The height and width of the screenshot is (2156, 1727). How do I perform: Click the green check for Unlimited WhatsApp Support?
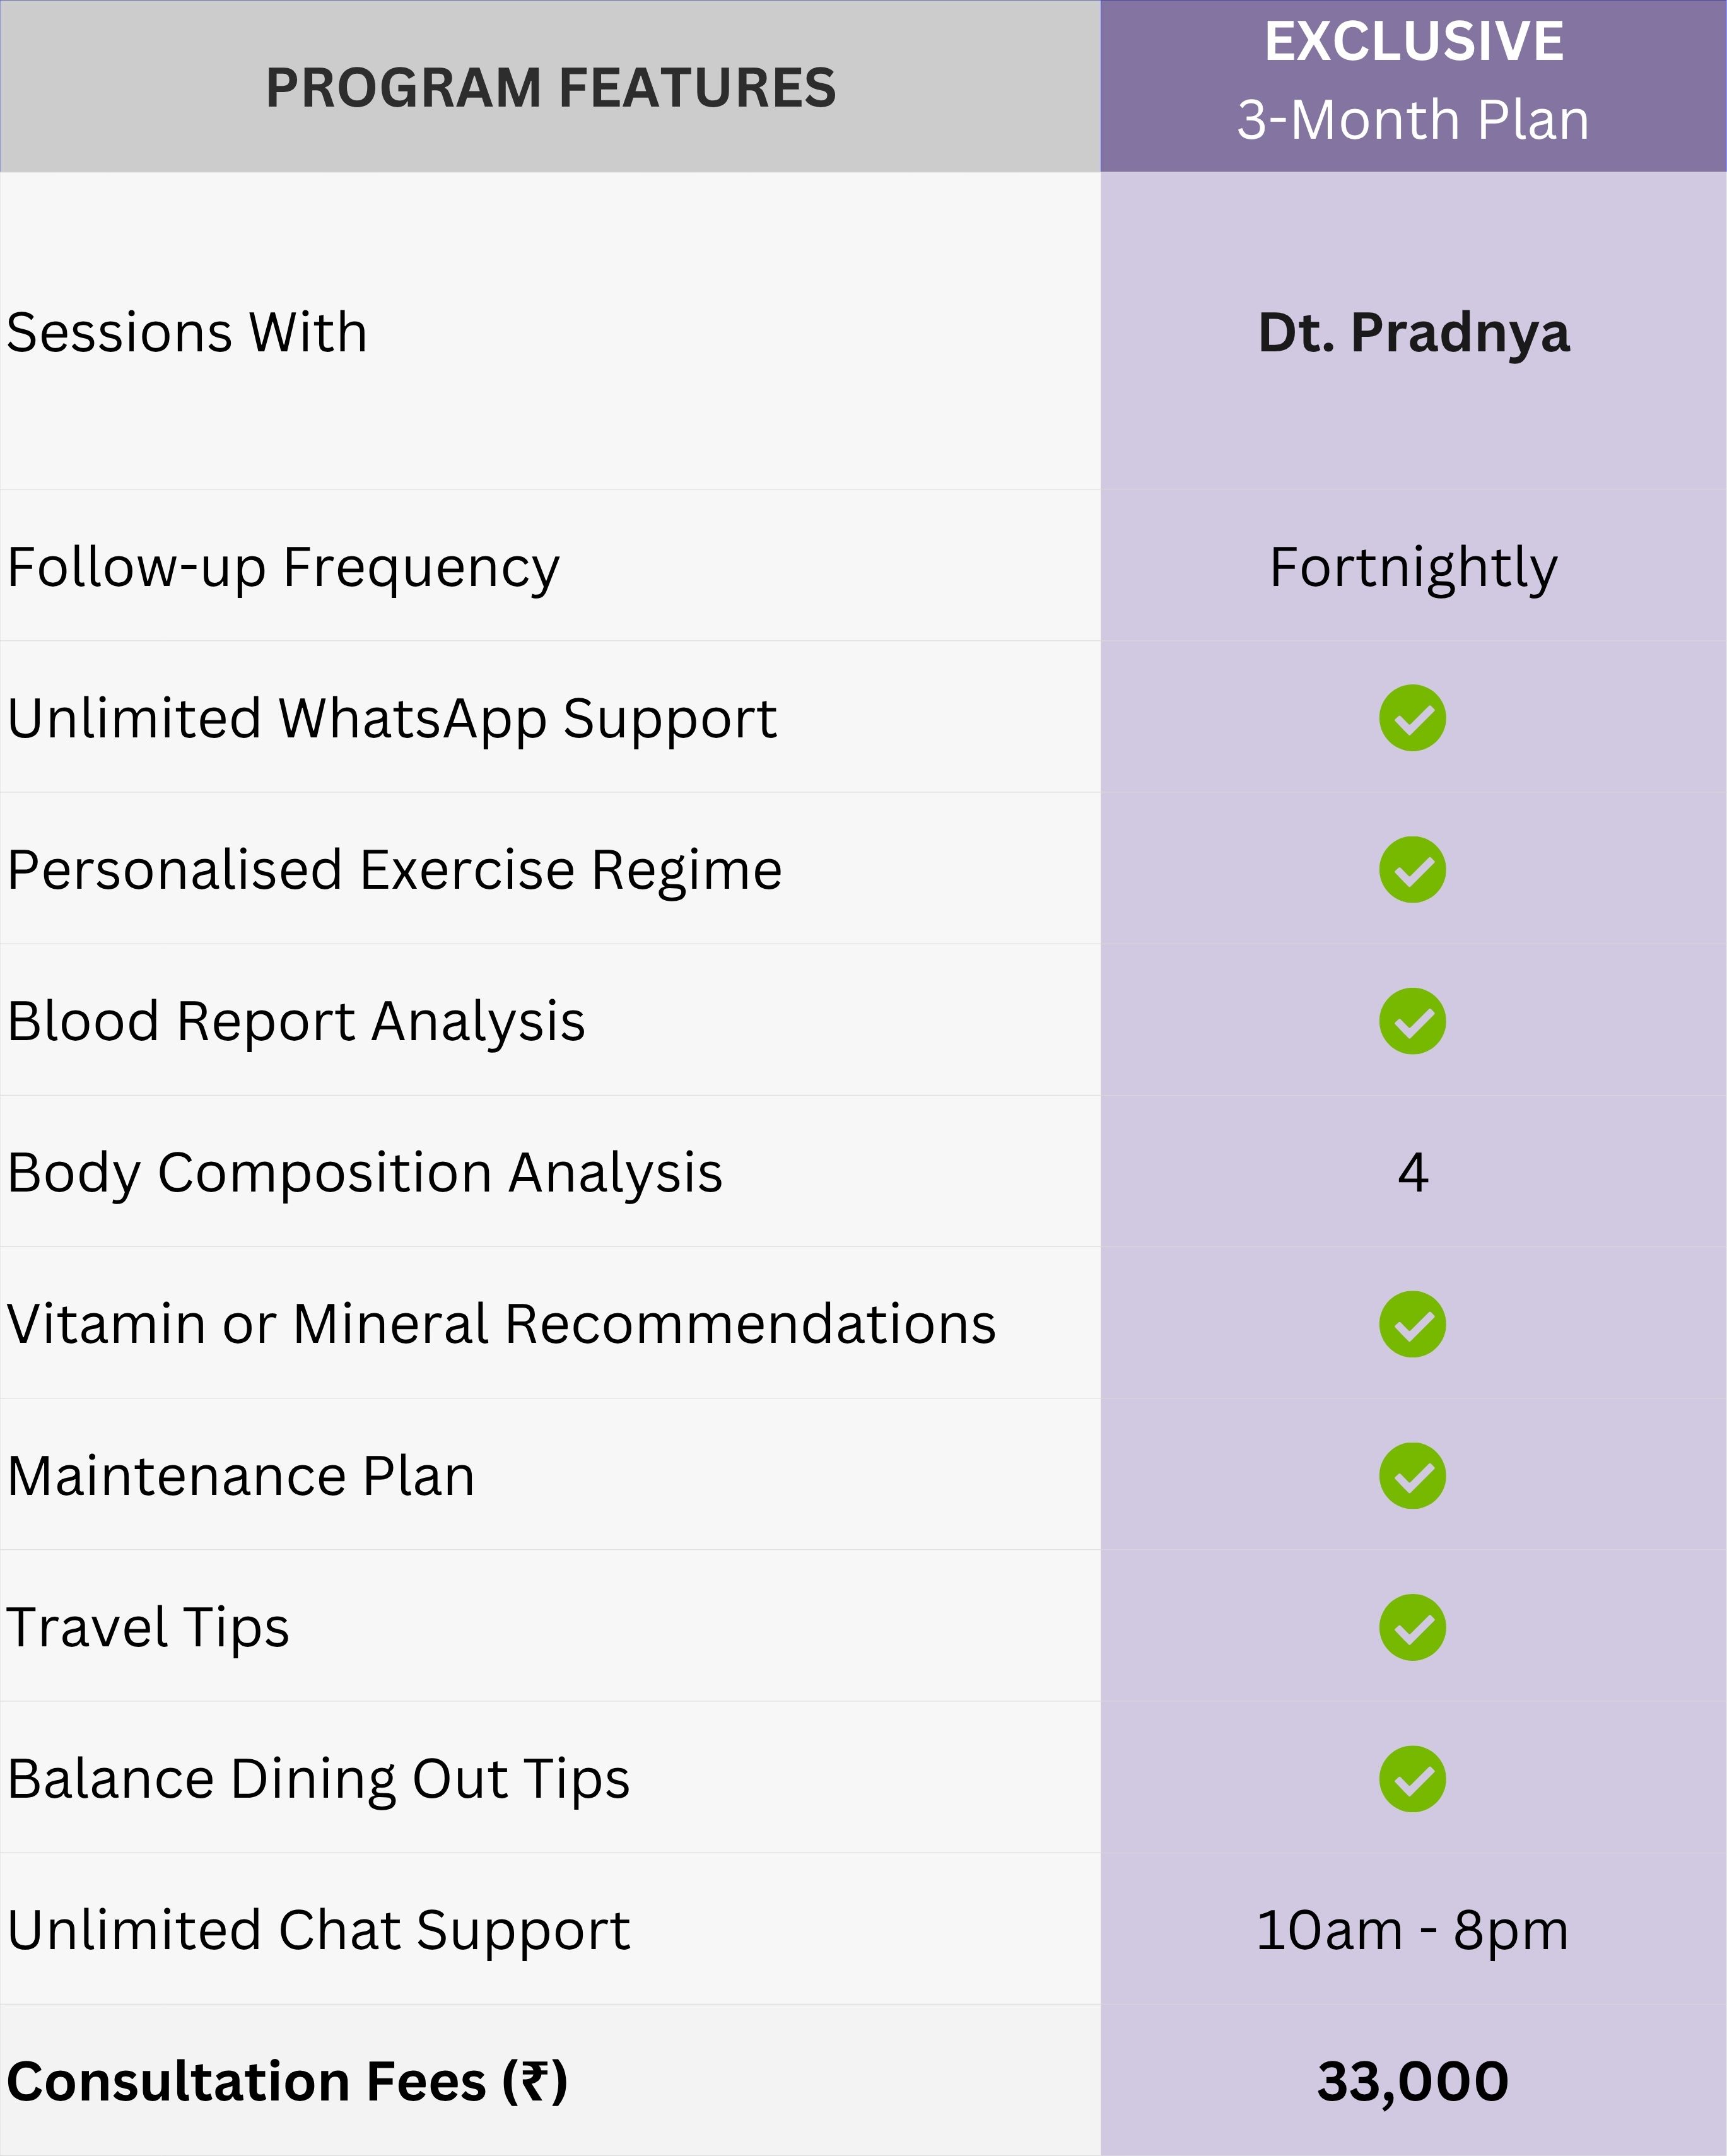(1412, 718)
